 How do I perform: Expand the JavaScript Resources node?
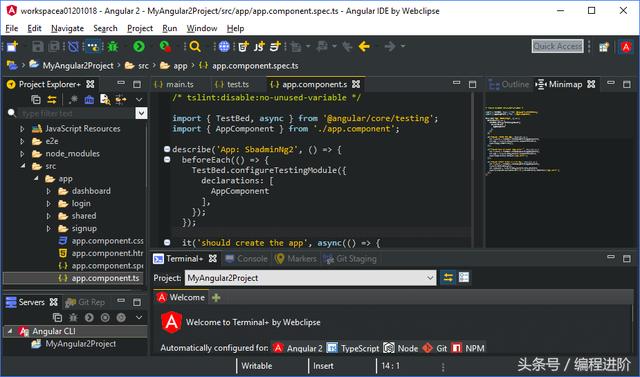pyautogui.click(x=22, y=129)
